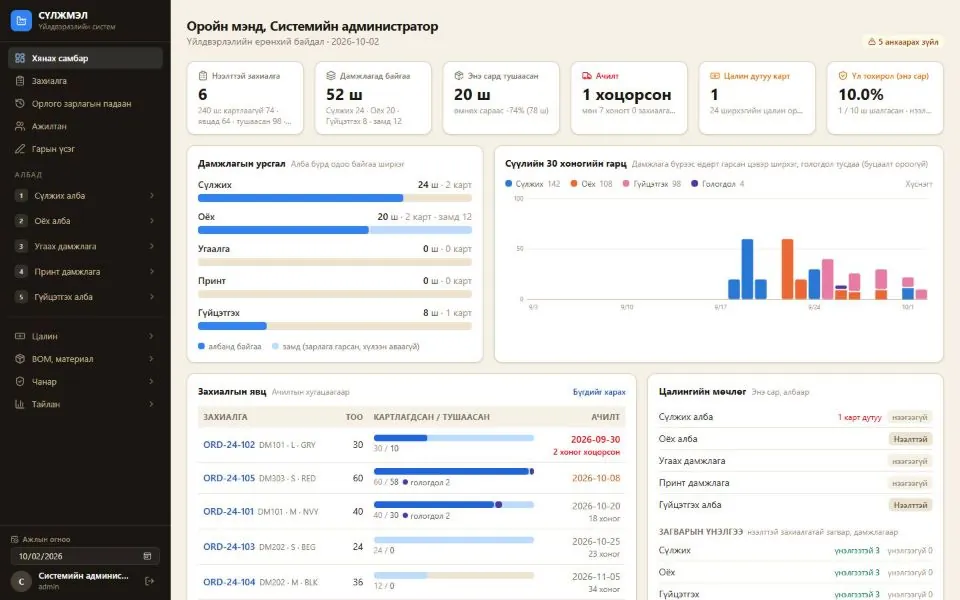The image size is (960, 600).
Task: Open order ORD-24-105 link
Action: (229, 478)
